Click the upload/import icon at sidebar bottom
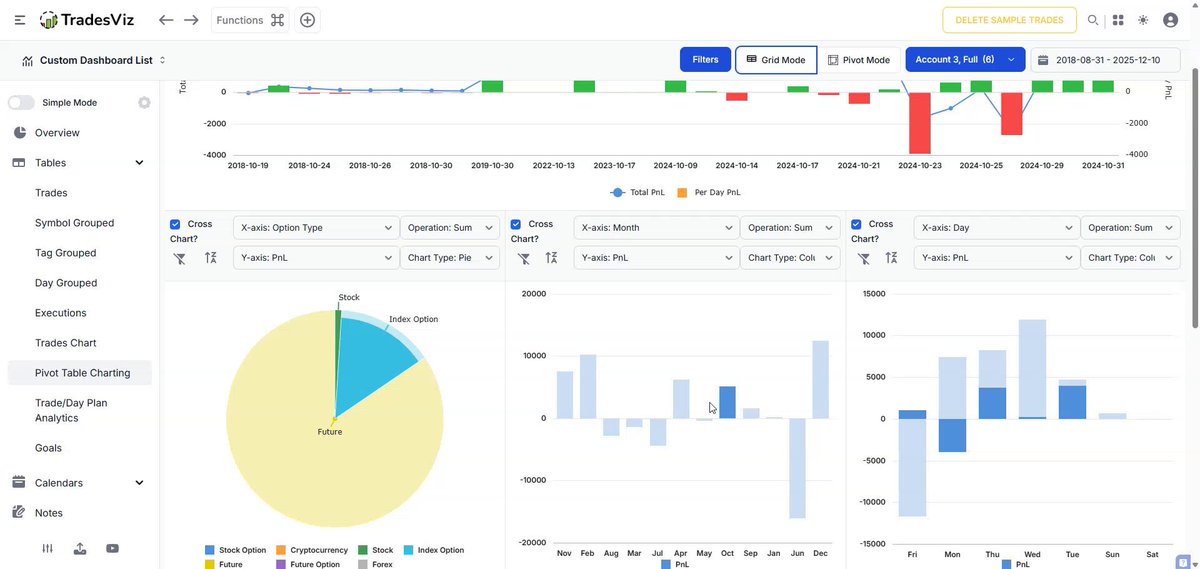 pos(80,548)
